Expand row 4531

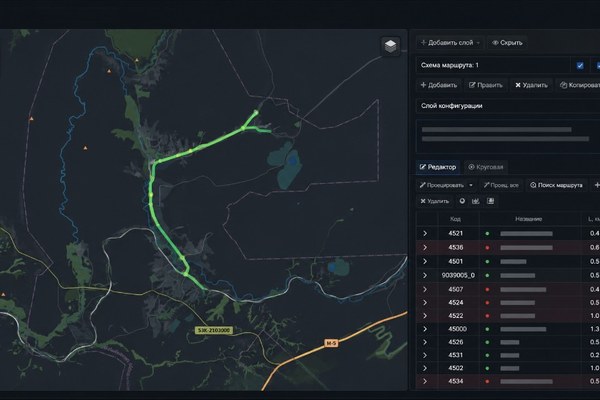[425, 355]
